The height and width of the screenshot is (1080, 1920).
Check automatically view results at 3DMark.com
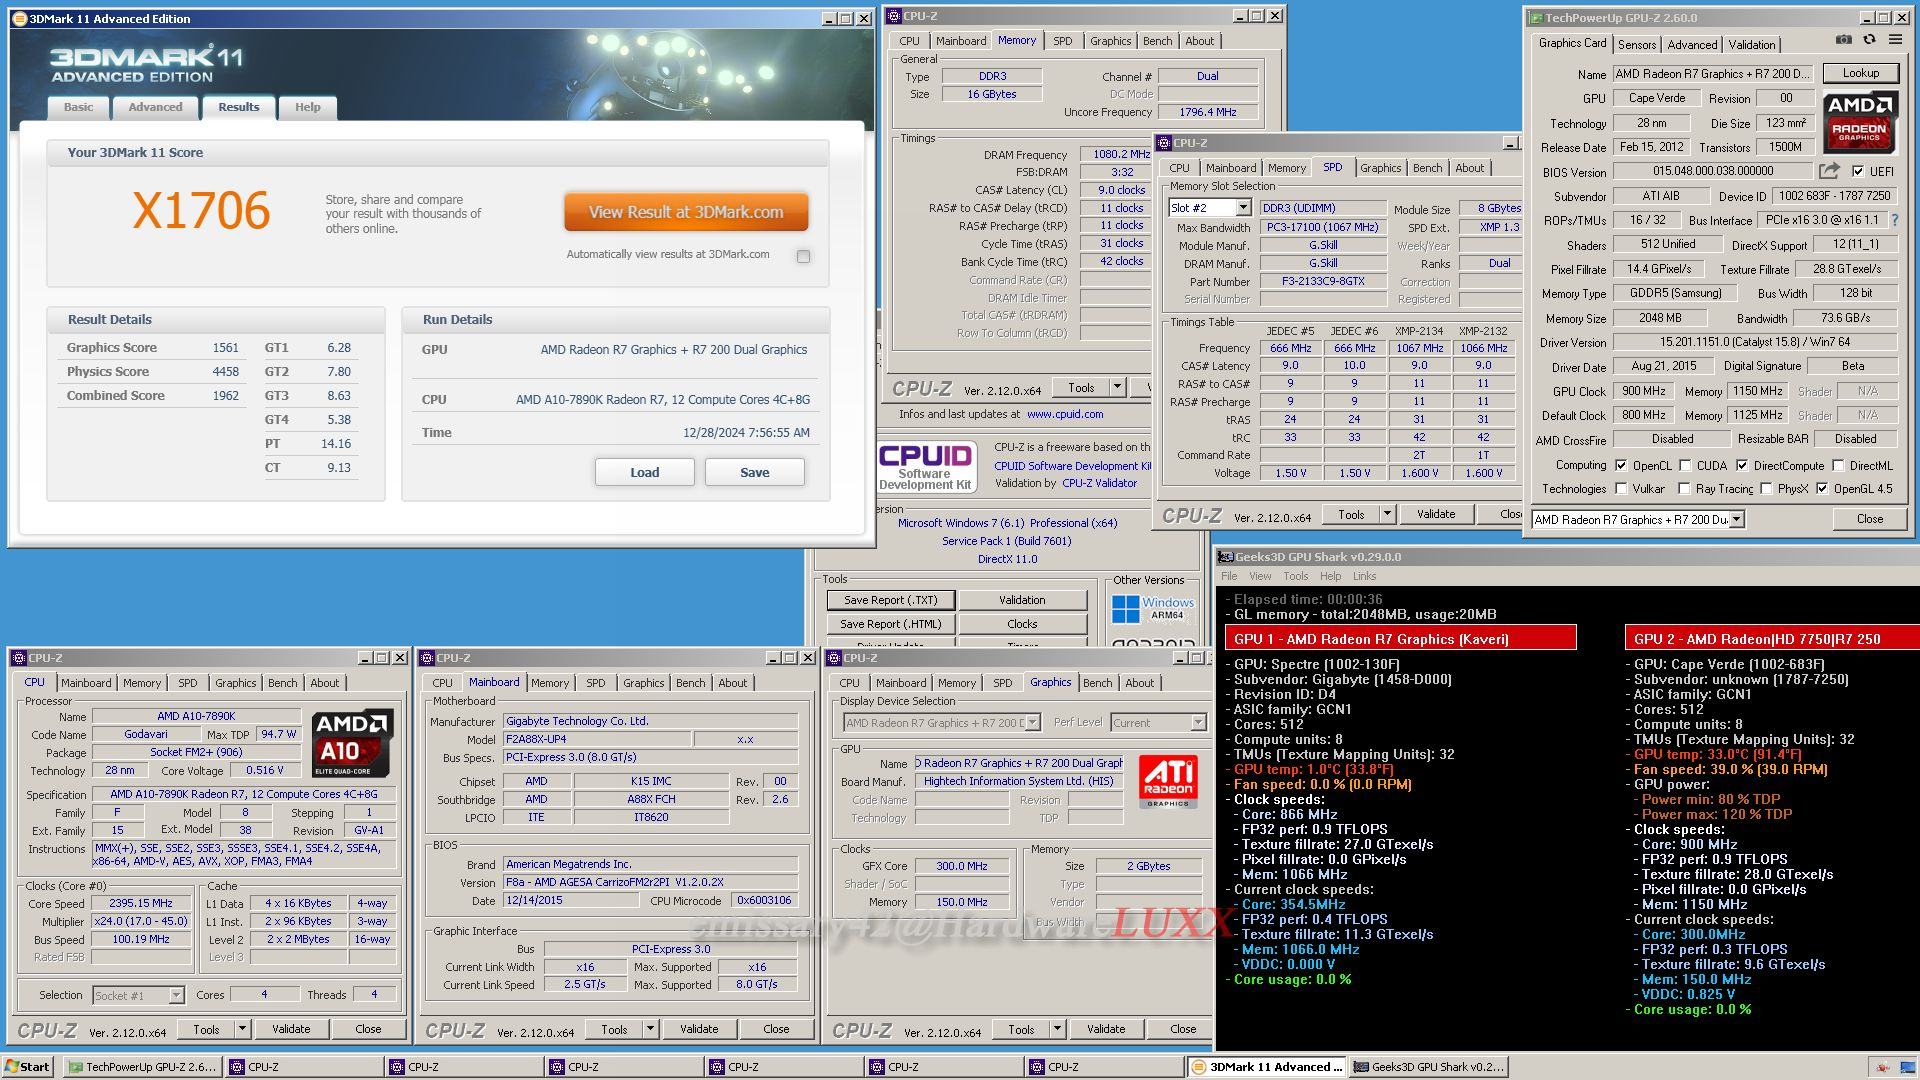click(803, 256)
